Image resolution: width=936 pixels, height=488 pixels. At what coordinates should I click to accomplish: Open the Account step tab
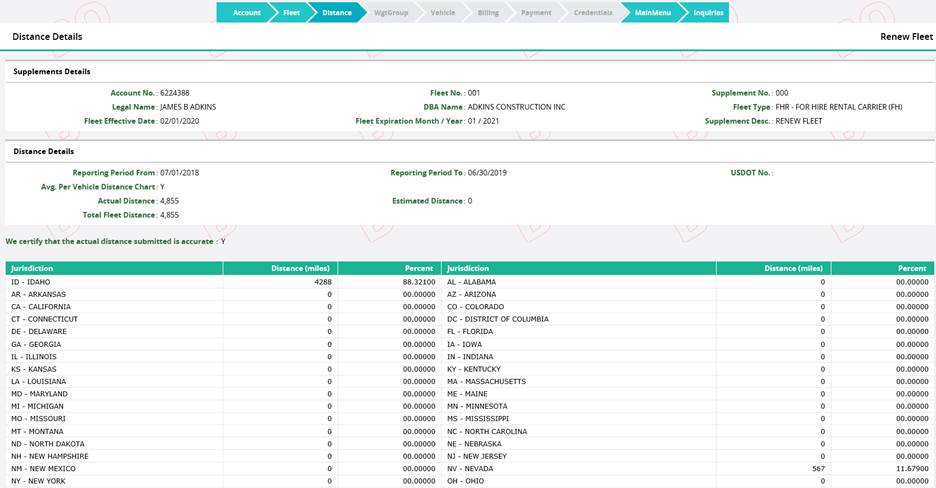(x=245, y=13)
